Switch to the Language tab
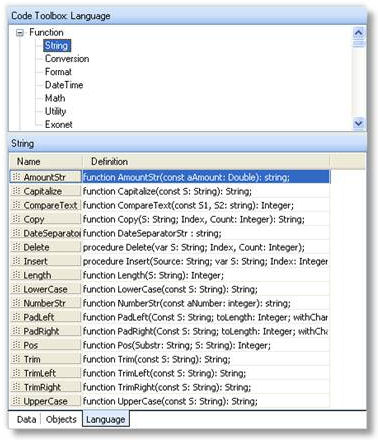The width and height of the screenshot is (378, 440). pyautogui.click(x=106, y=419)
